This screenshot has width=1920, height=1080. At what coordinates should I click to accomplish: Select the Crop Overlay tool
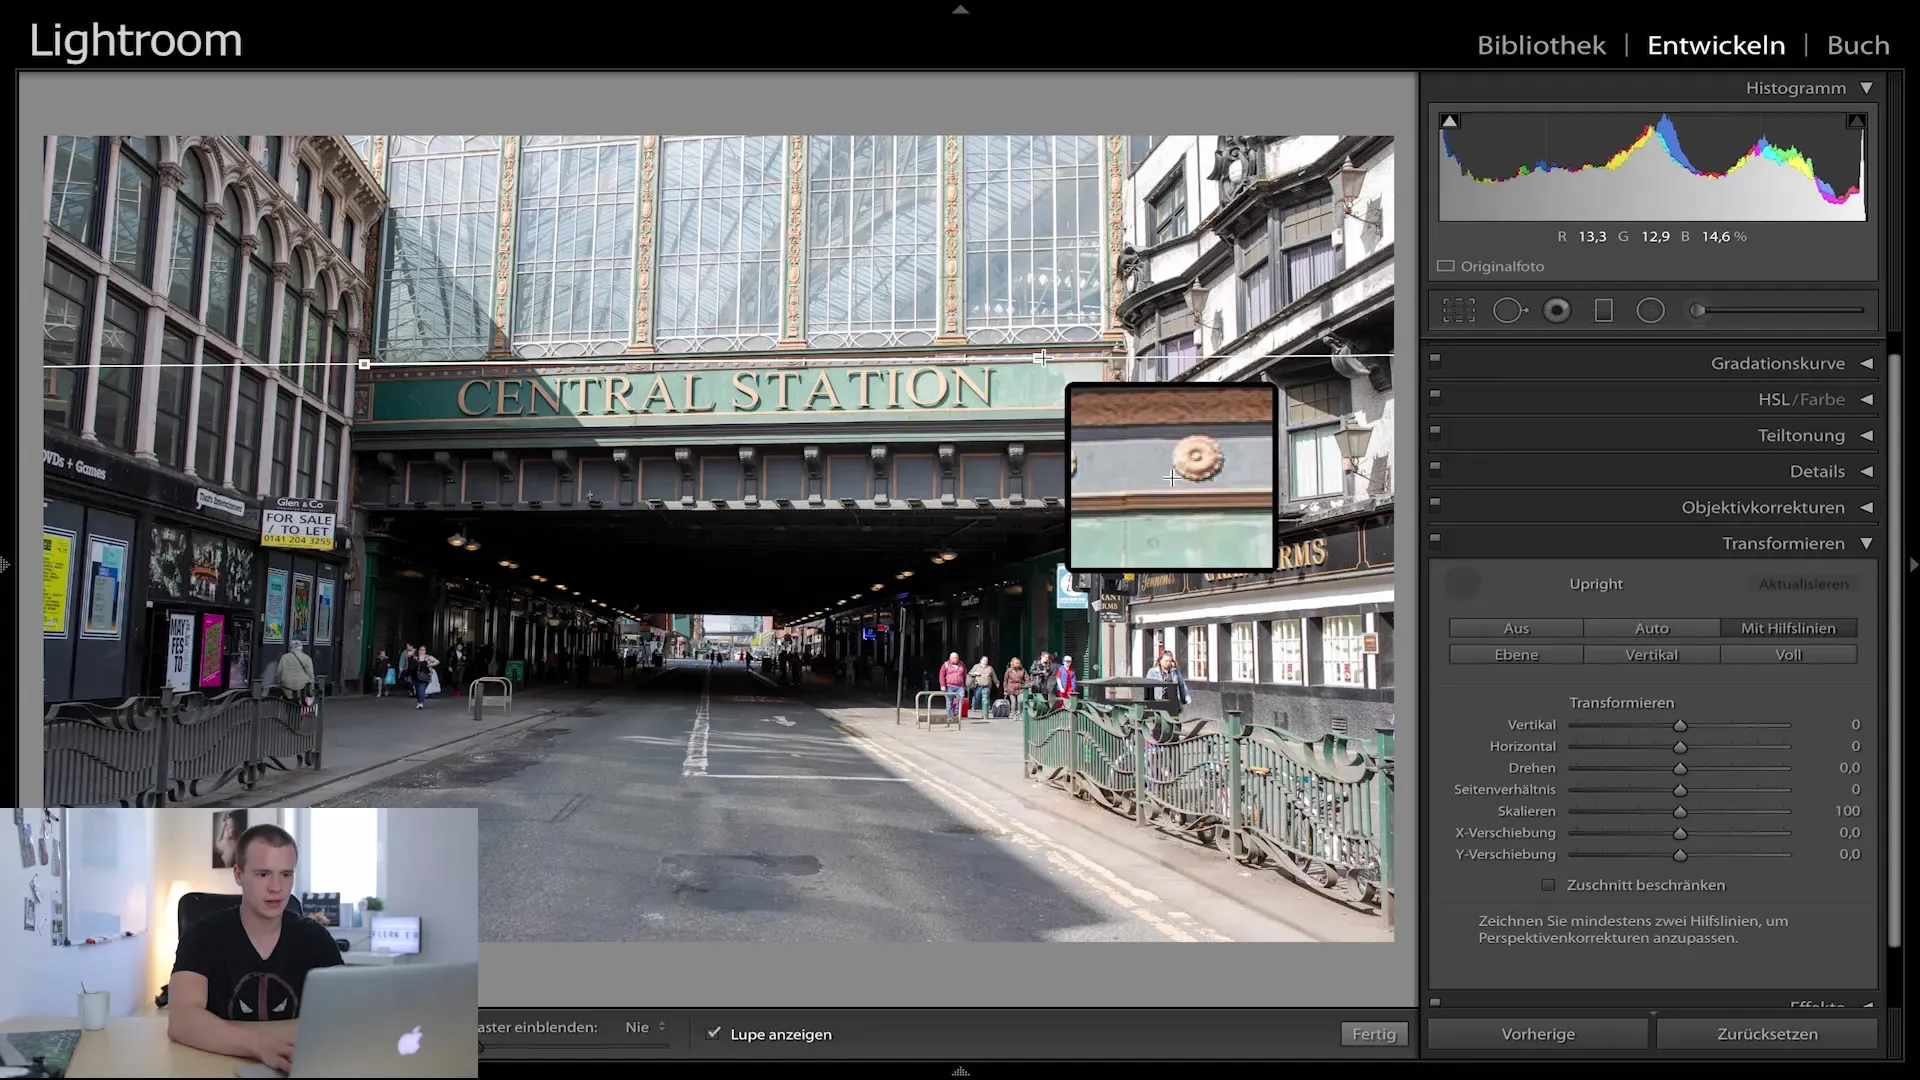(x=1459, y=311)
